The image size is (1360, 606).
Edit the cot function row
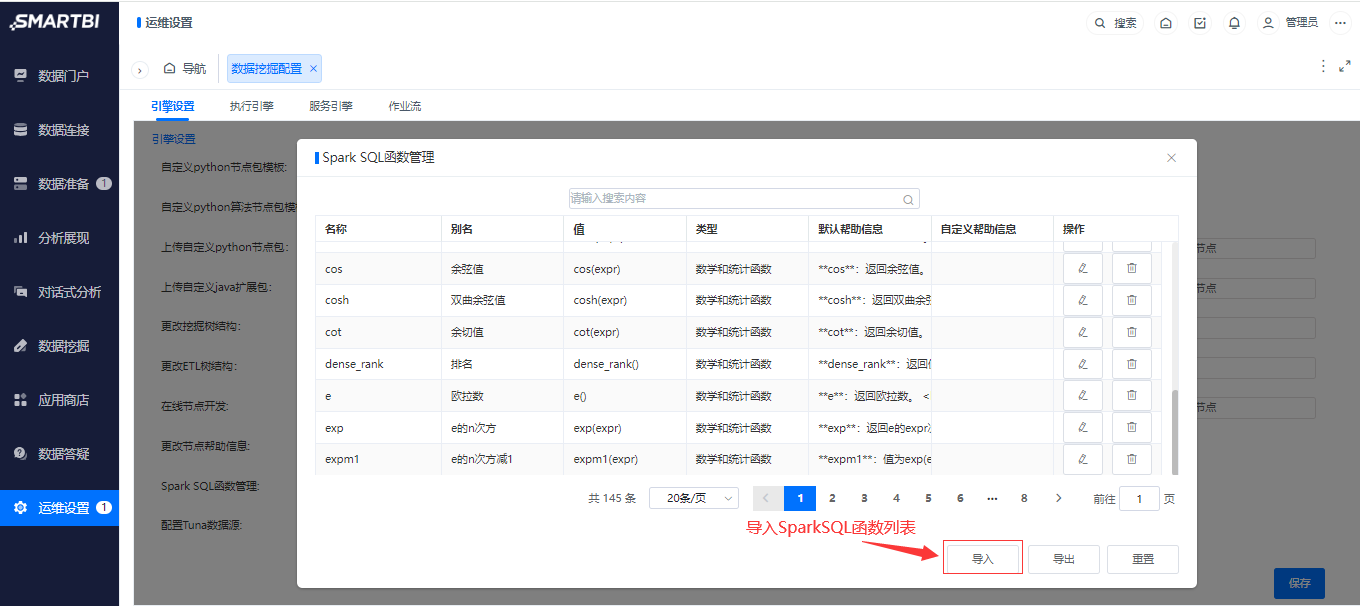1082,332
